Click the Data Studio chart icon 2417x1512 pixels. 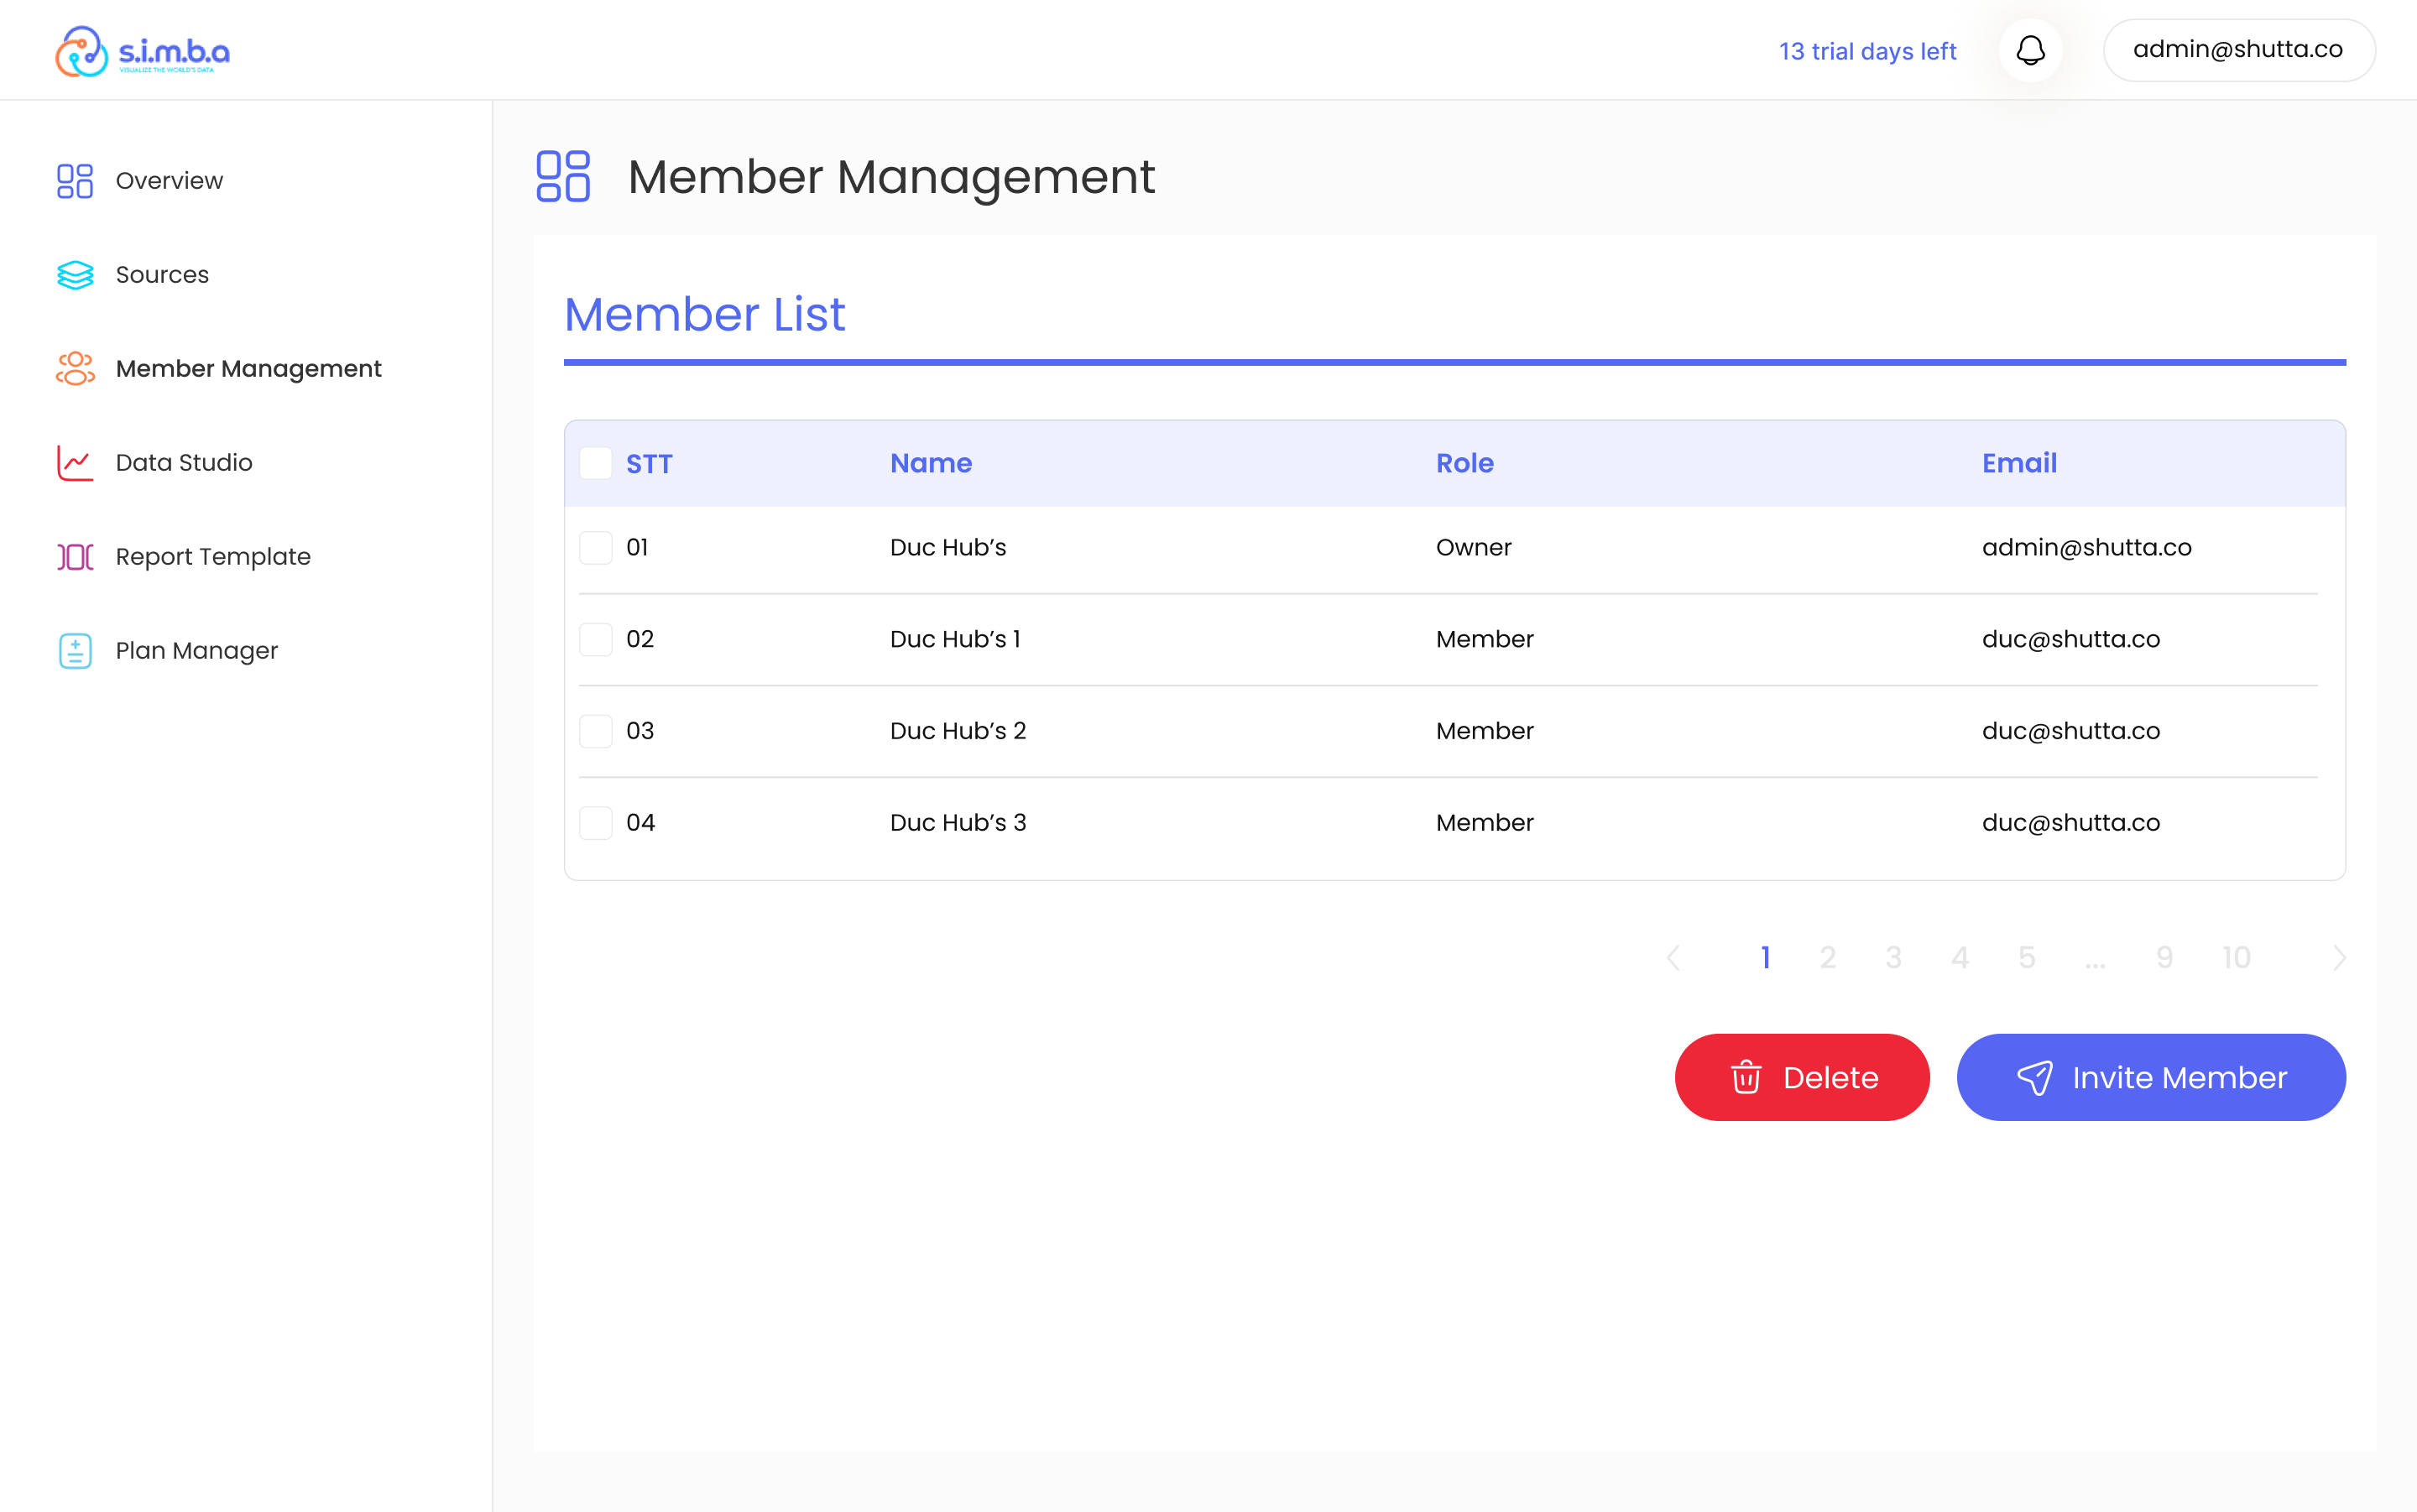(75, 463)
